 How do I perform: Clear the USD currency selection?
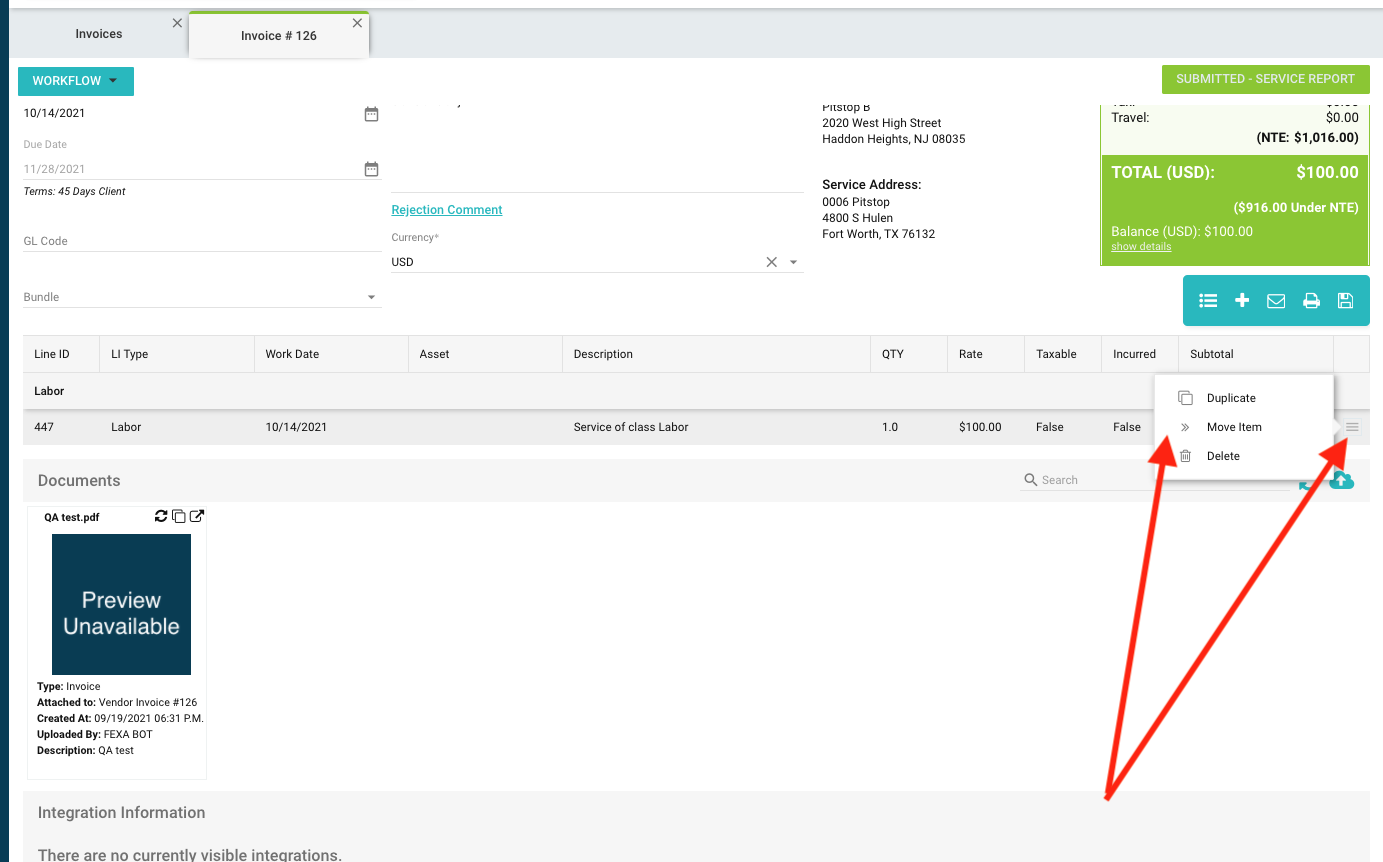click(x=771, y=262)
